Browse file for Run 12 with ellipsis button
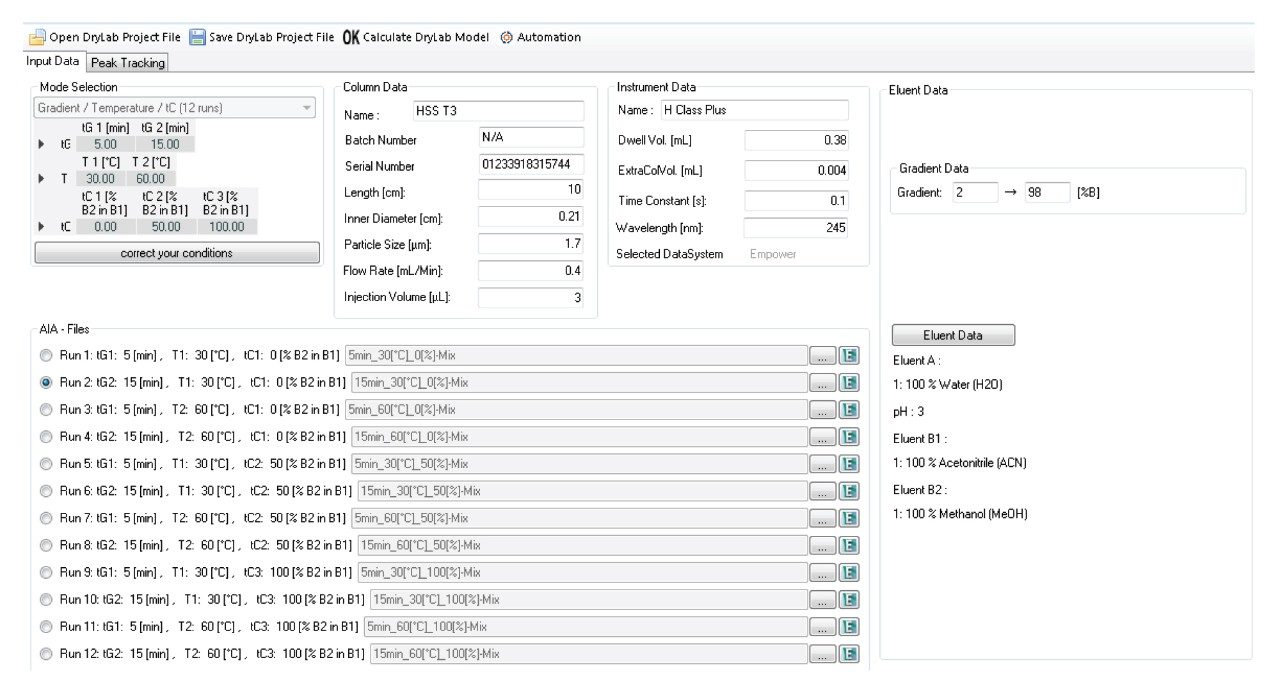The width and height of the screenshot is (1280, 697). click(x=822, y=654)
